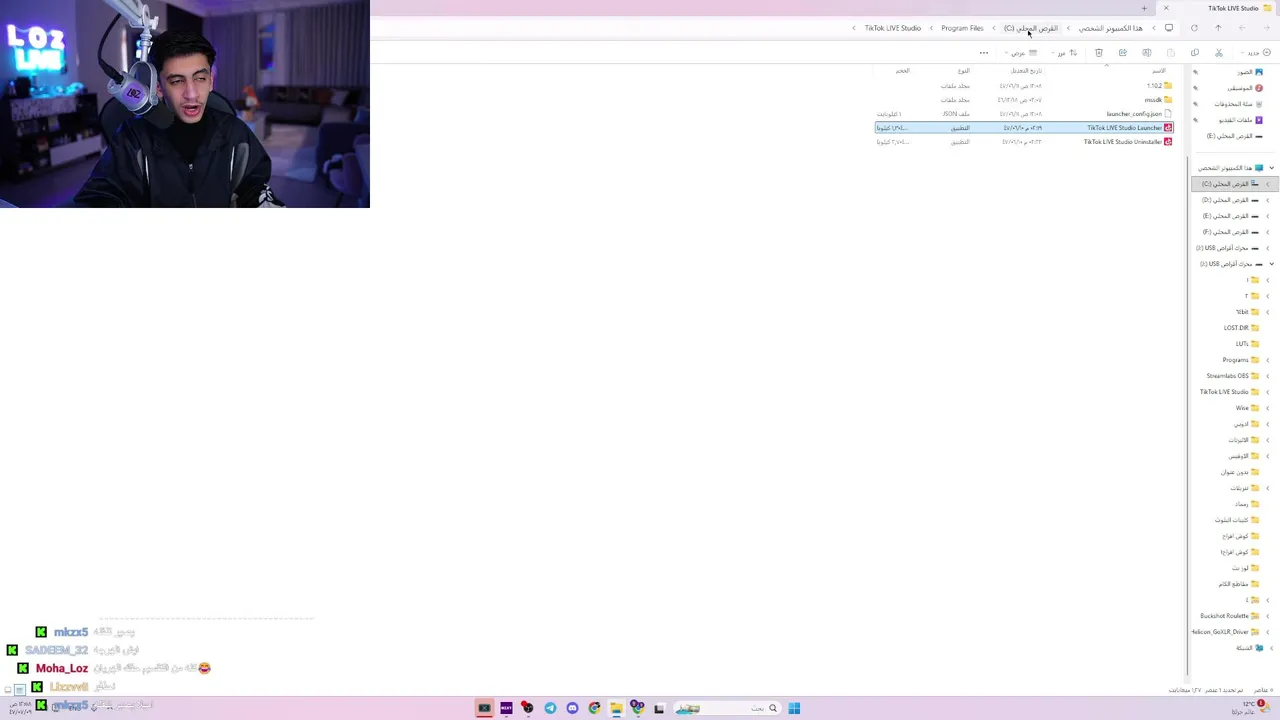Click TikTok LIVE Studio in the breadcrumb
The image size is (1280, 720).
[893, 28]
